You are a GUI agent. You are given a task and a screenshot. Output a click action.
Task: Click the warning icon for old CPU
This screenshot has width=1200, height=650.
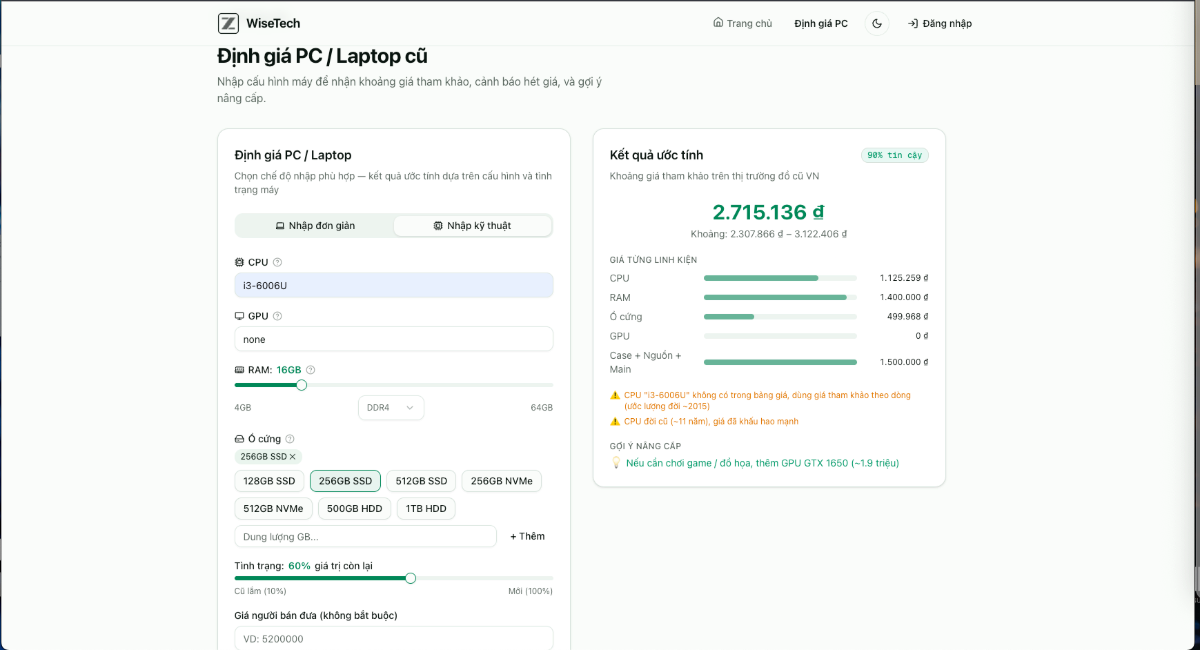[x=615, y=421]
